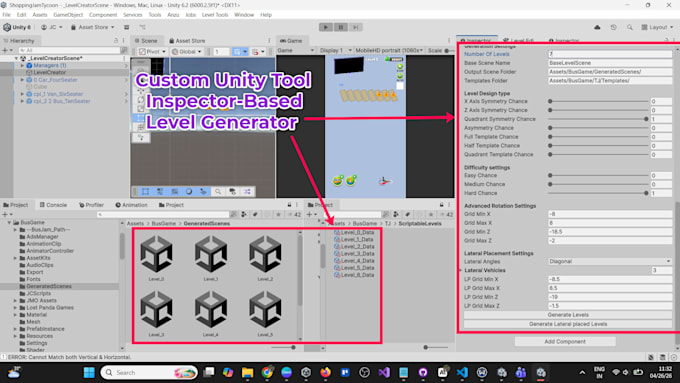Select Level_0 scene asset thumbnail
This screenshot has height=383, width=680.
pyautogui.click(x=156, y=258)
